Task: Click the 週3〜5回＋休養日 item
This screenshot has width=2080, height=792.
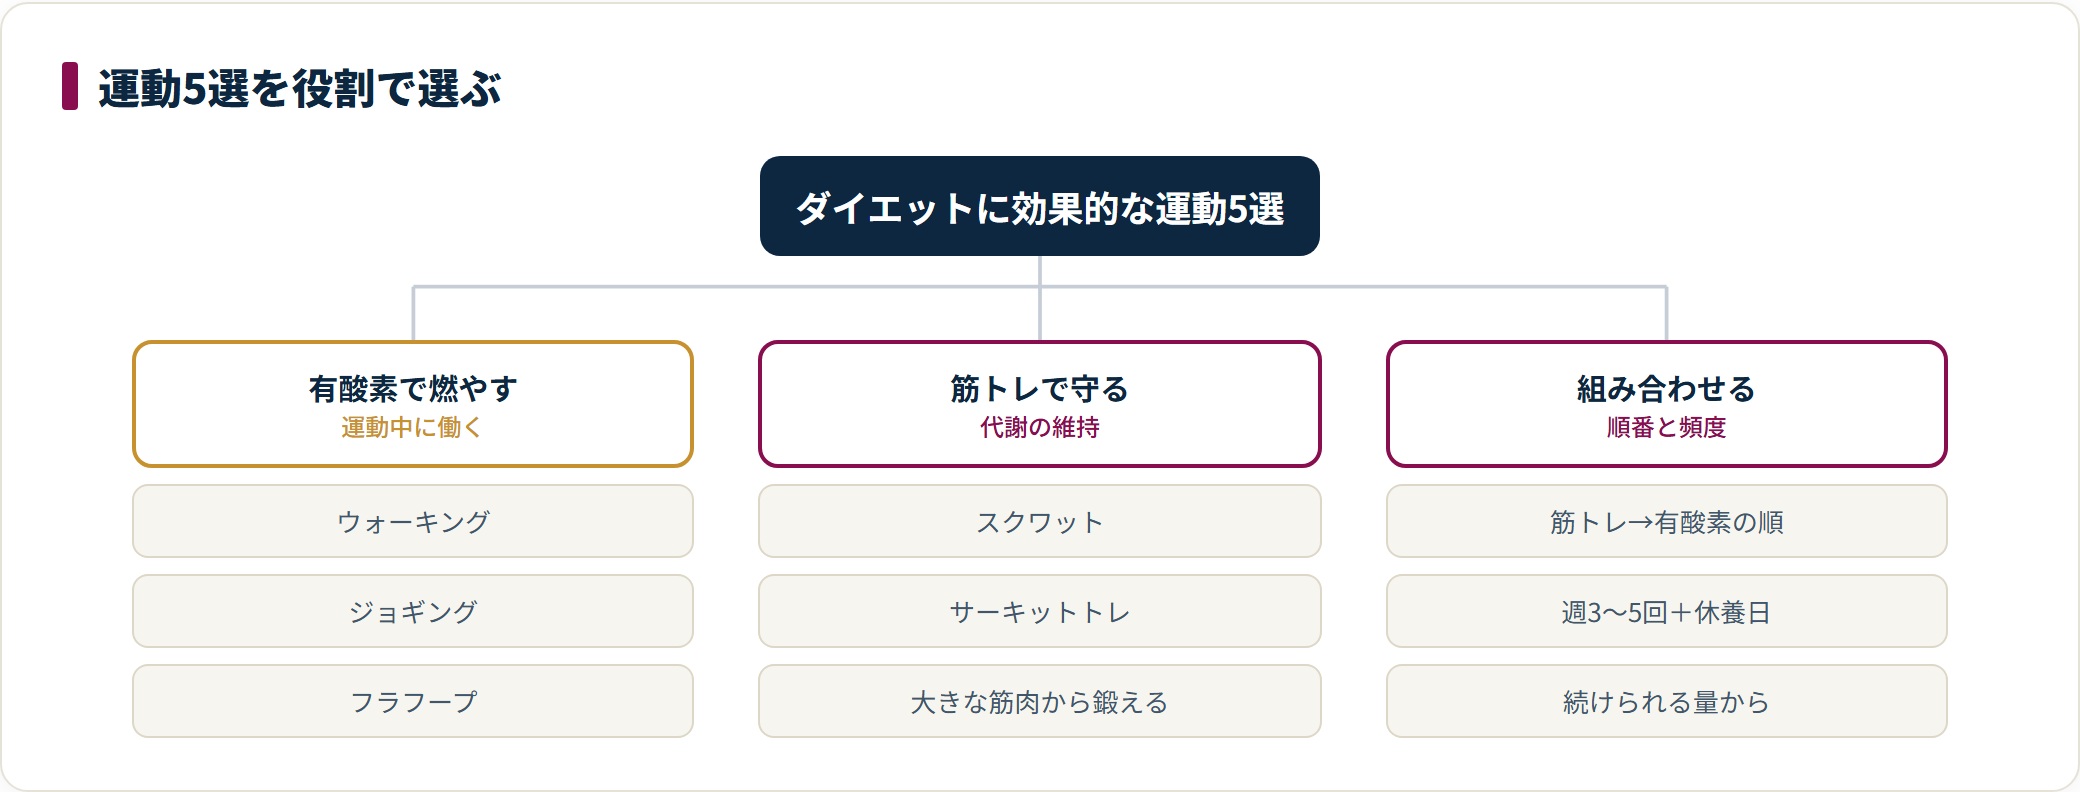Action: point(1666,611)
